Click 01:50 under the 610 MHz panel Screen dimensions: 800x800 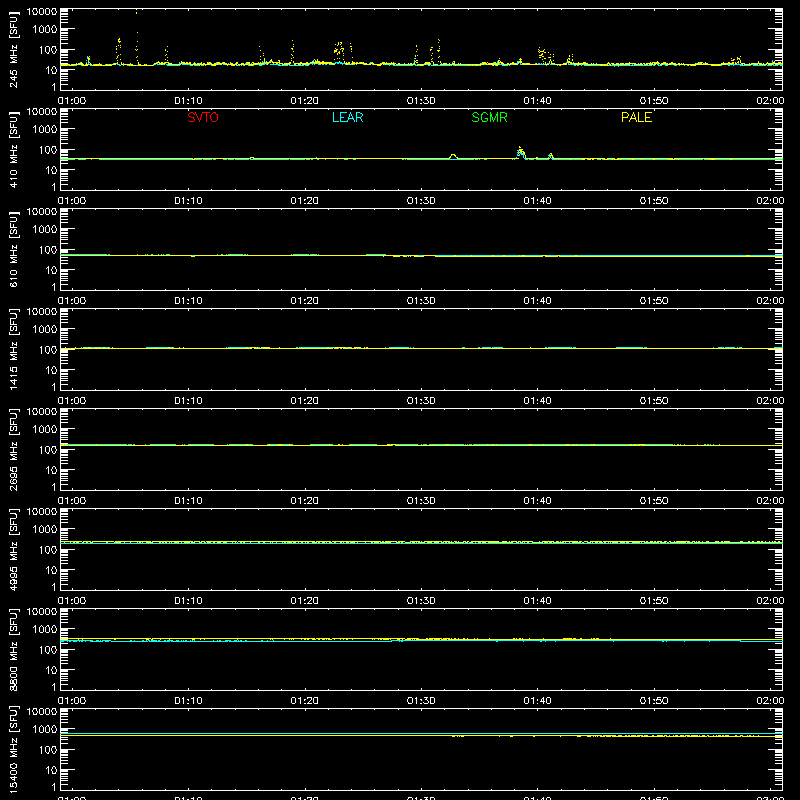(x=654, y=301)
